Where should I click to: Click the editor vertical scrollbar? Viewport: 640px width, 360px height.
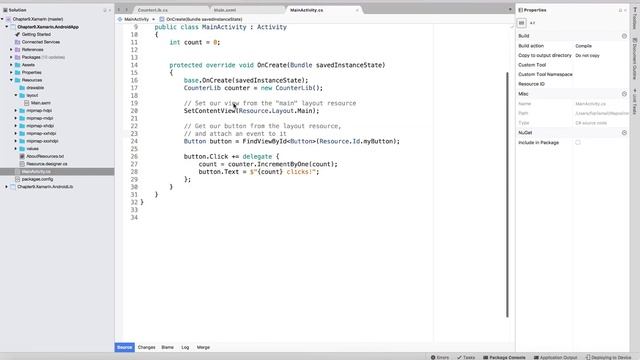(x=507, y=195)
